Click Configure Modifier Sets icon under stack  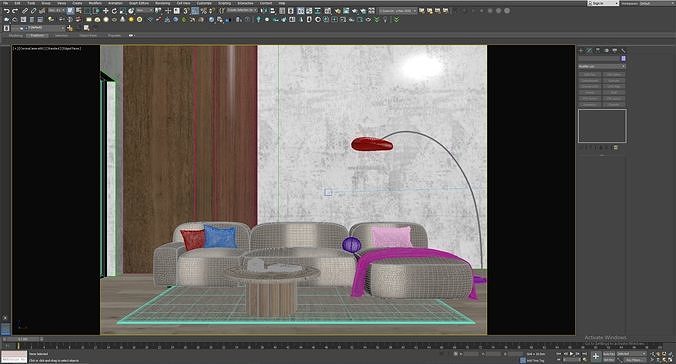tap(615, 148)
